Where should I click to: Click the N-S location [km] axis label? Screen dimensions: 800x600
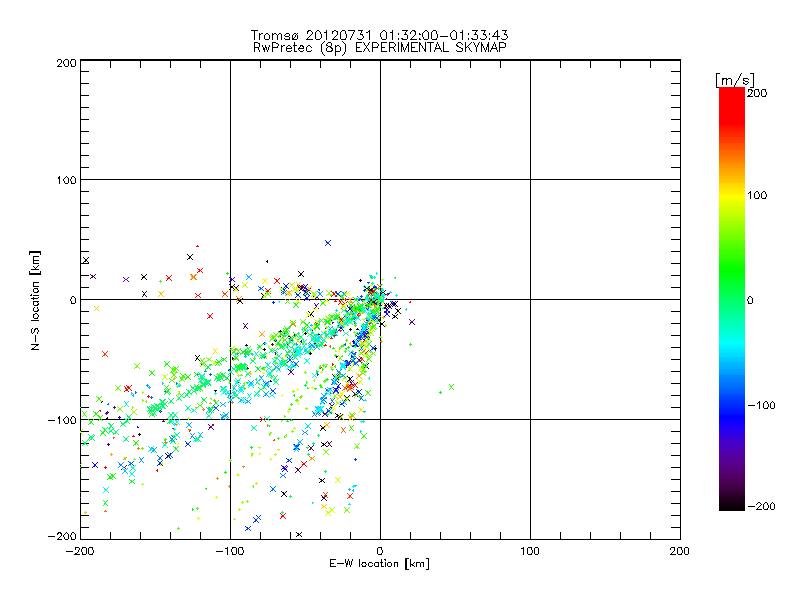pyautogui.click(x=36, y=300)
